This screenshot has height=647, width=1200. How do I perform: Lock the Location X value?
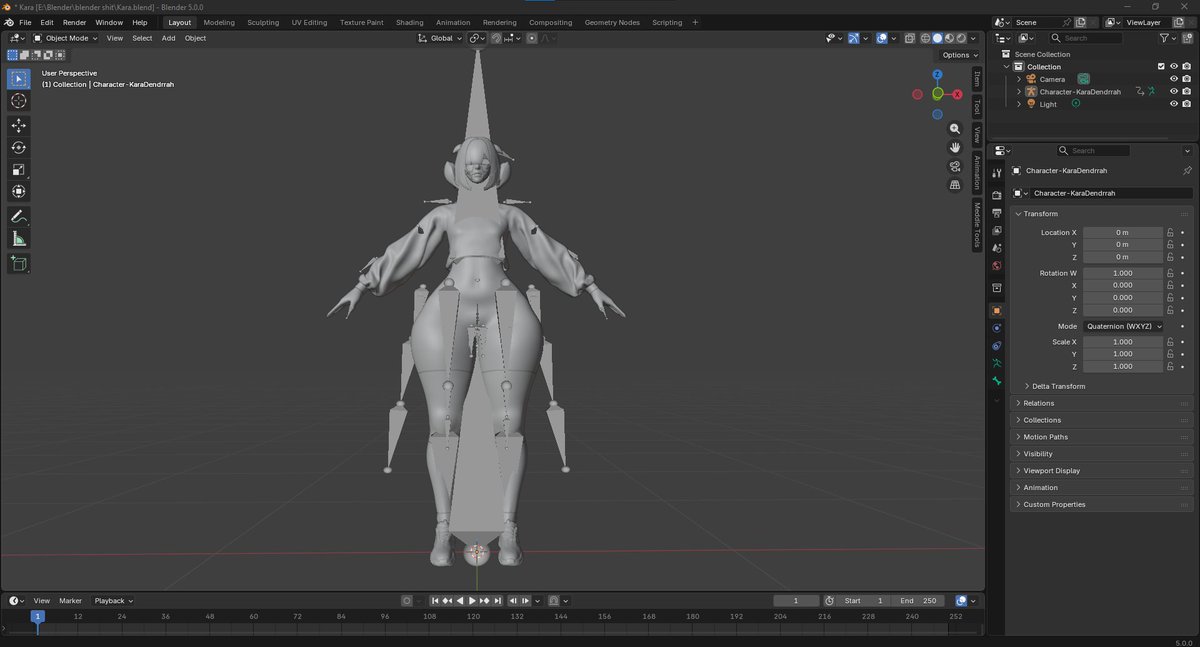pyautogui.click(x=1170, y=232)
